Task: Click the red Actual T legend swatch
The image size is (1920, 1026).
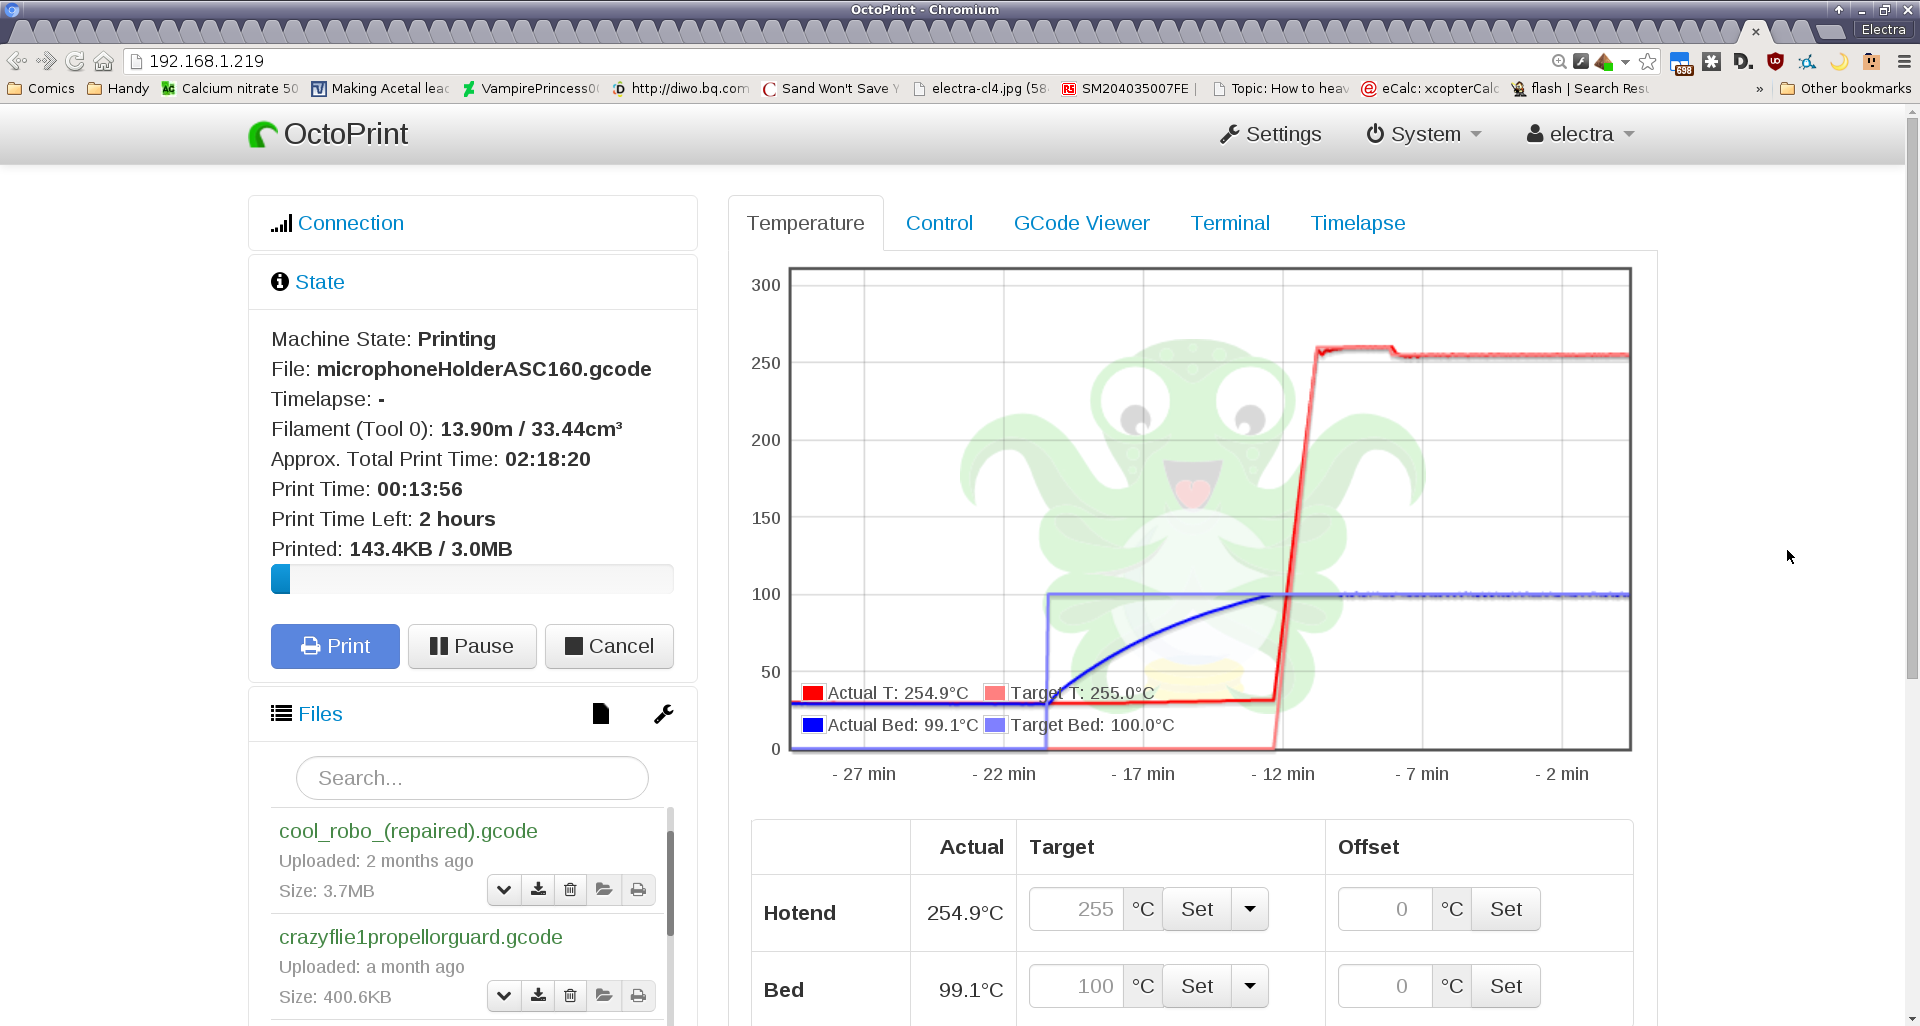Action: tap(813, 693)
